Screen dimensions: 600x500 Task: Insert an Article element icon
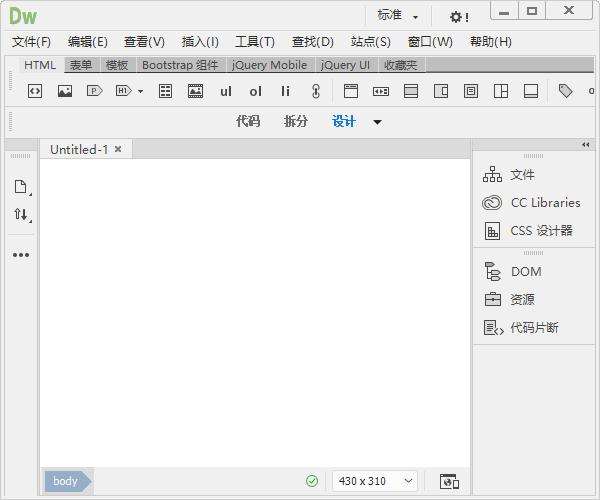[471, 91]
